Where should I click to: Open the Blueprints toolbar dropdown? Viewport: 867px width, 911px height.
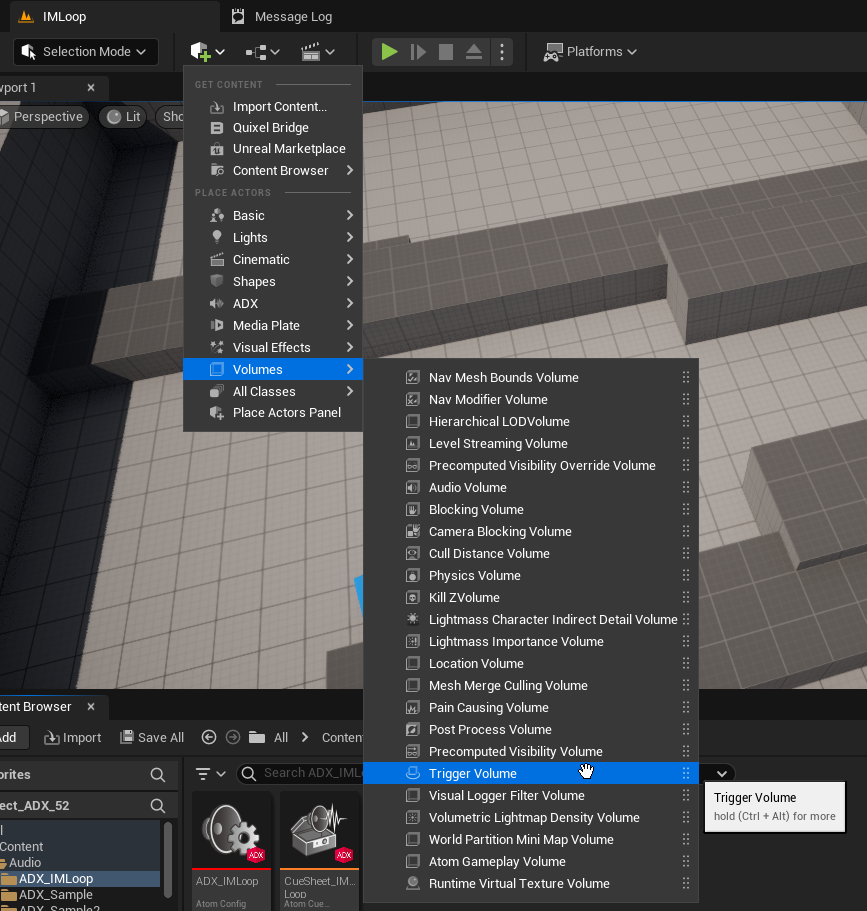coord(262,52)
